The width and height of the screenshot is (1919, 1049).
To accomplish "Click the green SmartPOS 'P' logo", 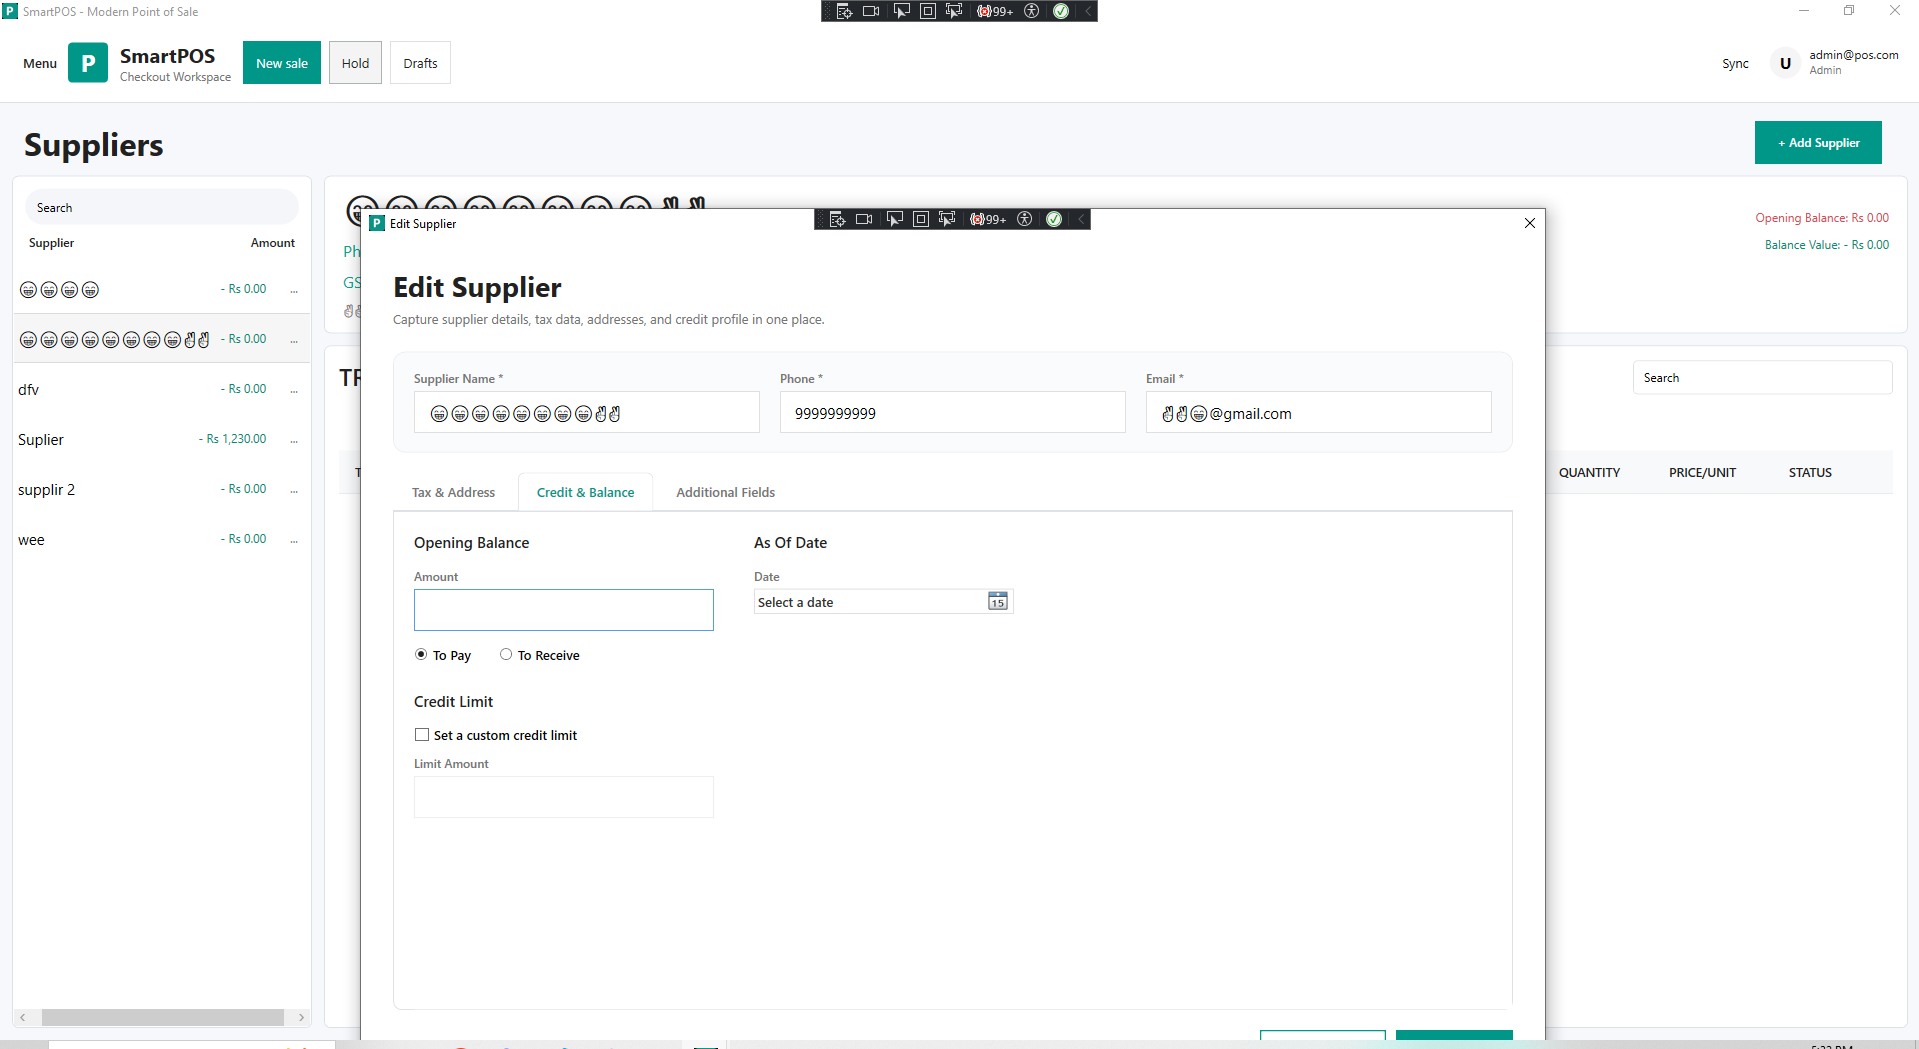I will [x=88, y=63].
